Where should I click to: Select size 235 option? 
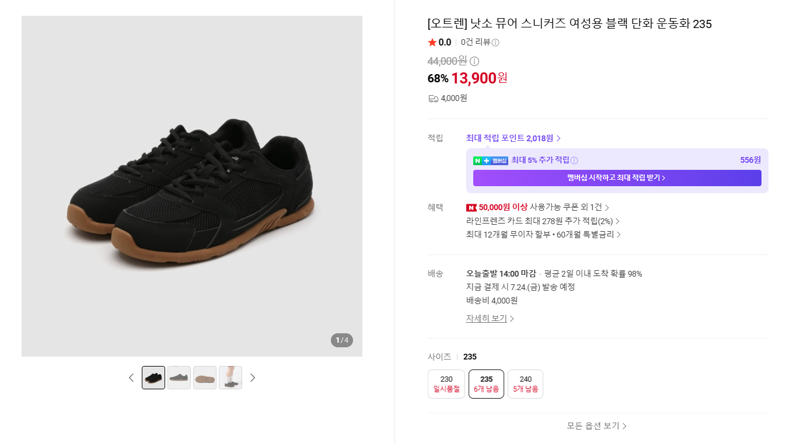[486, 384]
